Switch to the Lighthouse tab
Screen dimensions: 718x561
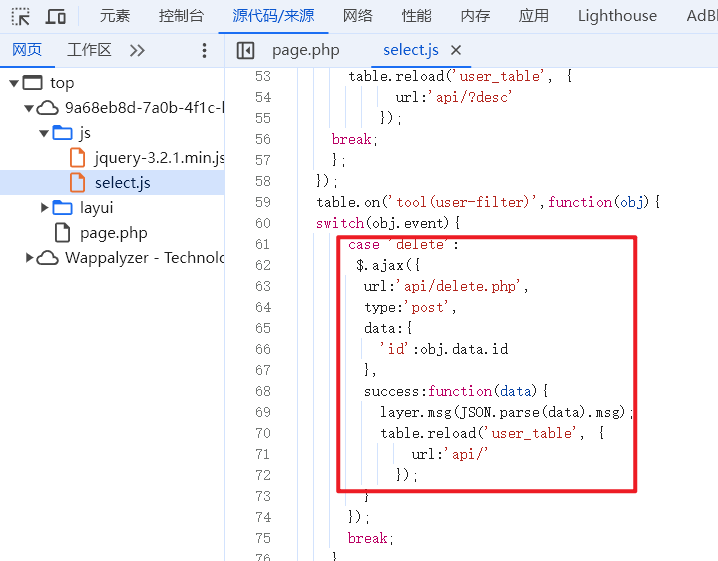[617, 16]
